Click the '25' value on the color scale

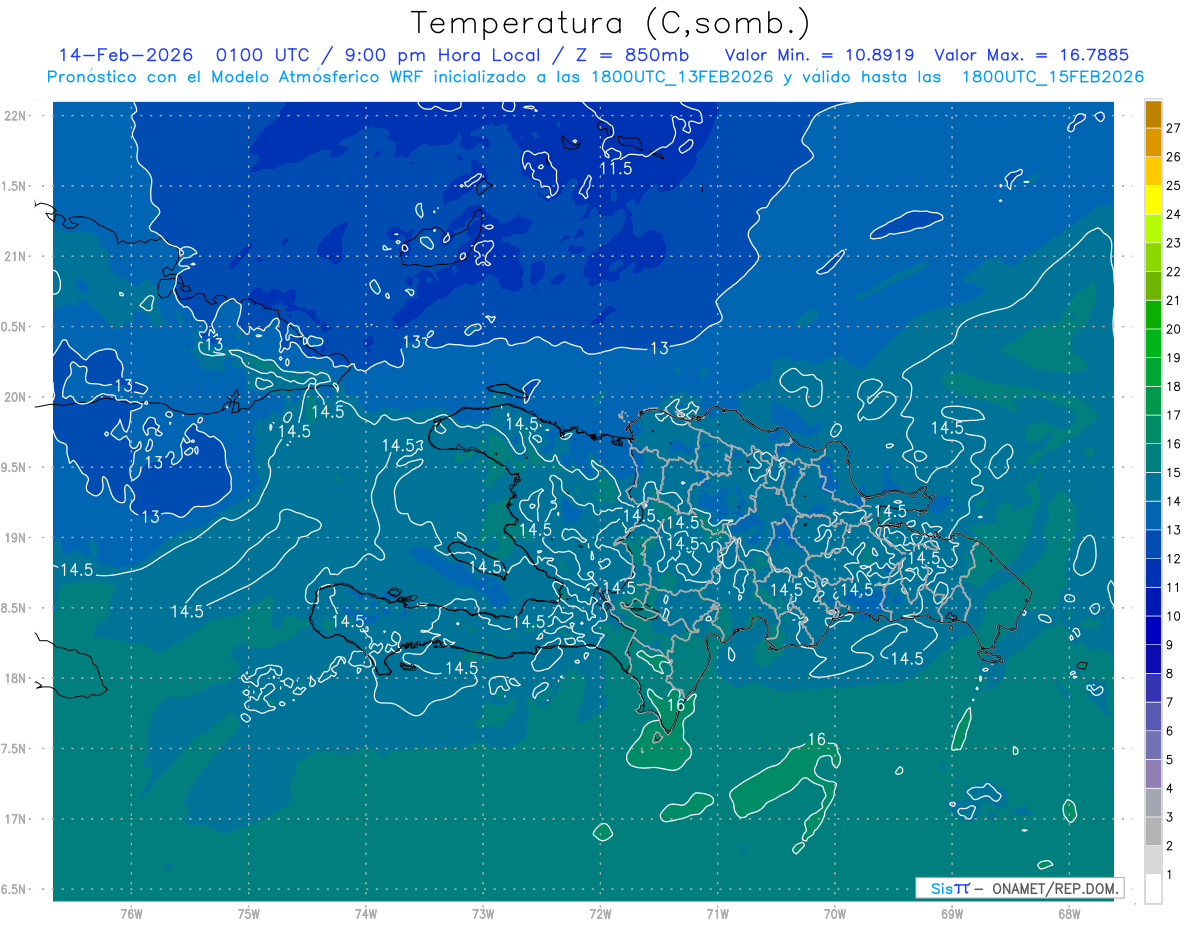1174,186
